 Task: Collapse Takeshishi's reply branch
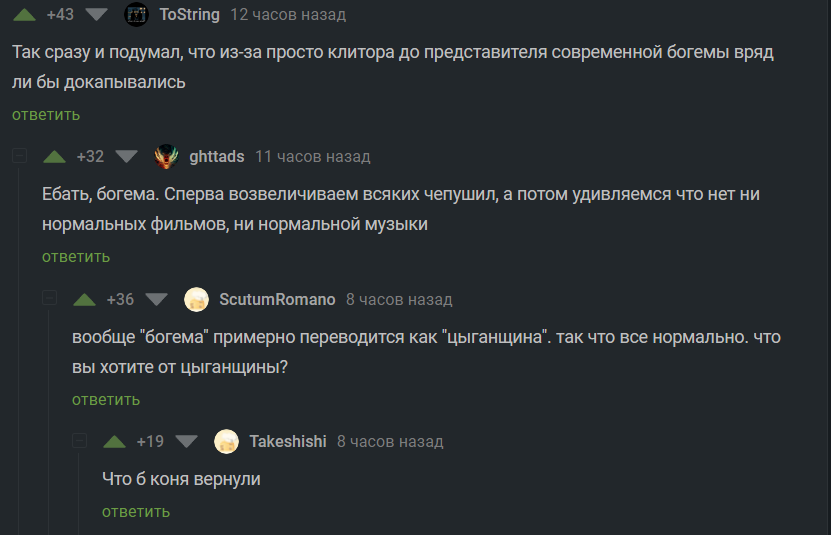pyautogui.click(x=80, y=442)
